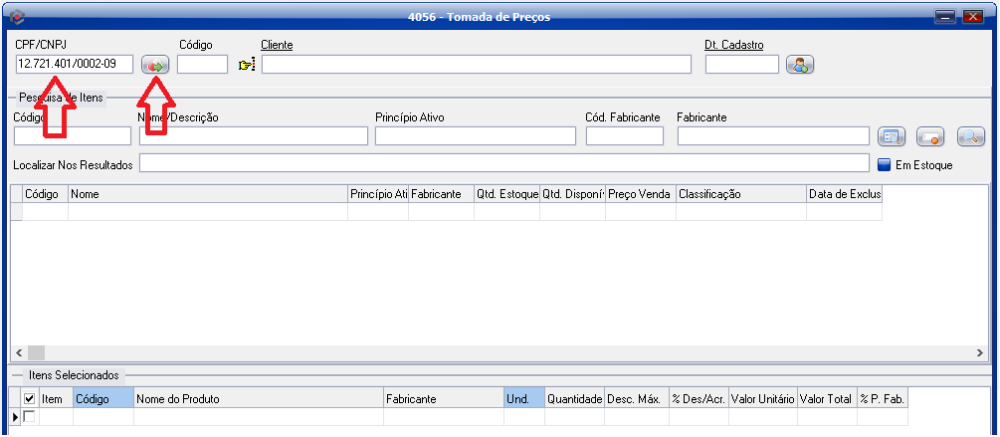This screenshot has height=437, width=1000.
Task: Click the Und. column header in selected items
Action: coord(523,399)
